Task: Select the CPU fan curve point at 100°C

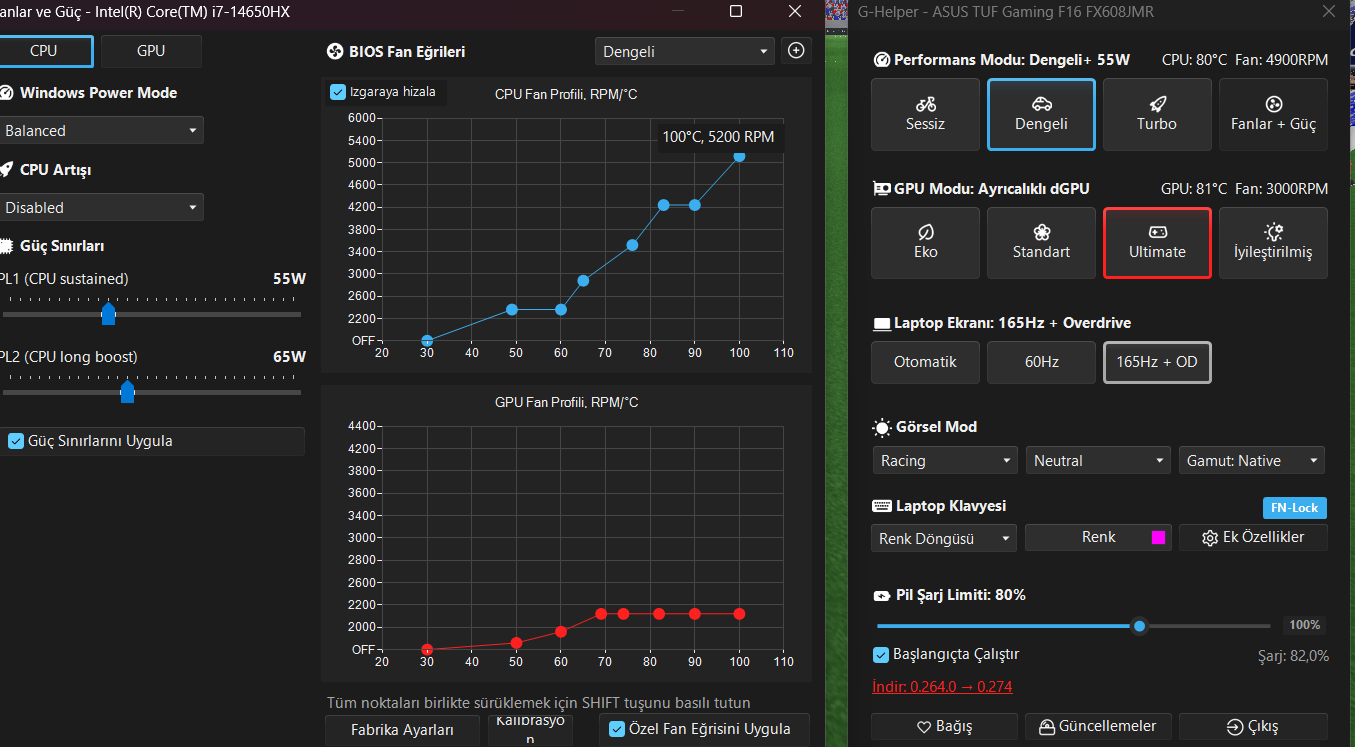Action: point(739,155)
